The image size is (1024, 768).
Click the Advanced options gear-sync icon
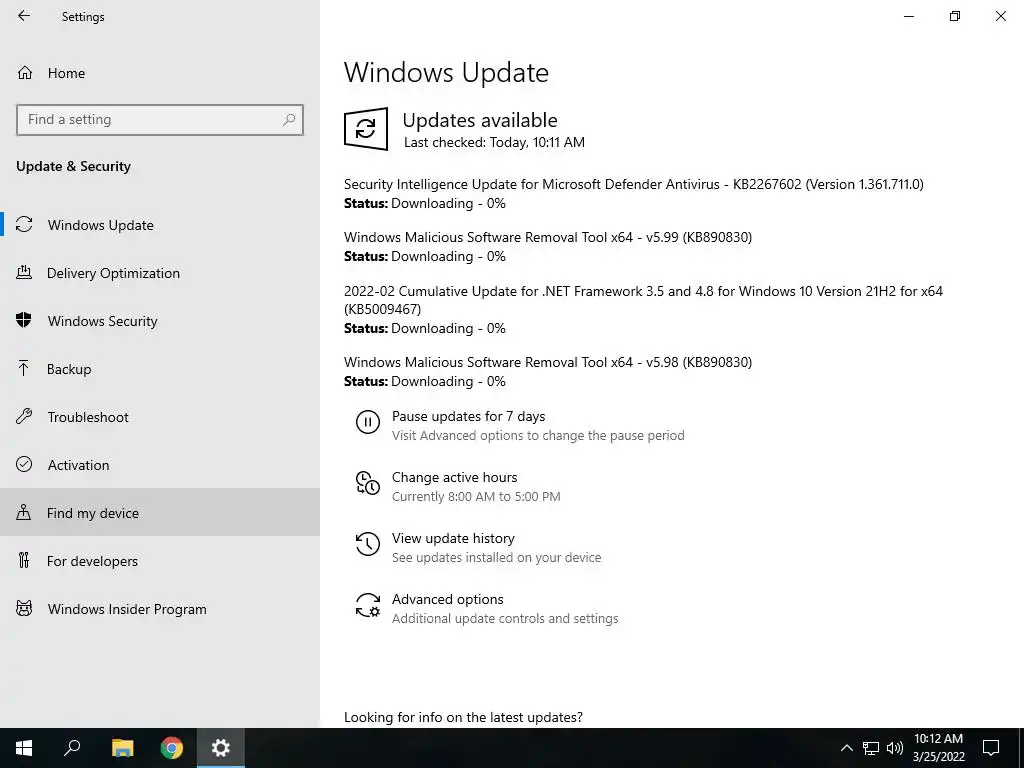pos(368,605)
